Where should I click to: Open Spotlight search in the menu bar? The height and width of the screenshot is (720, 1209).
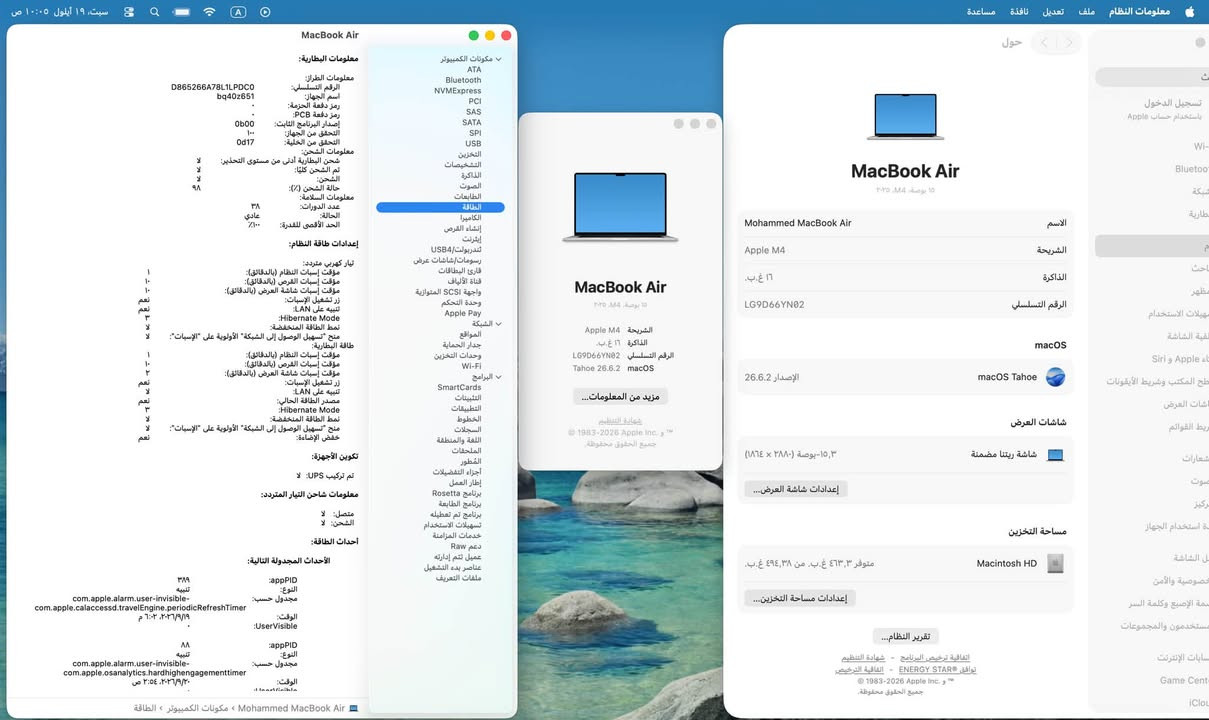point(154,12)
